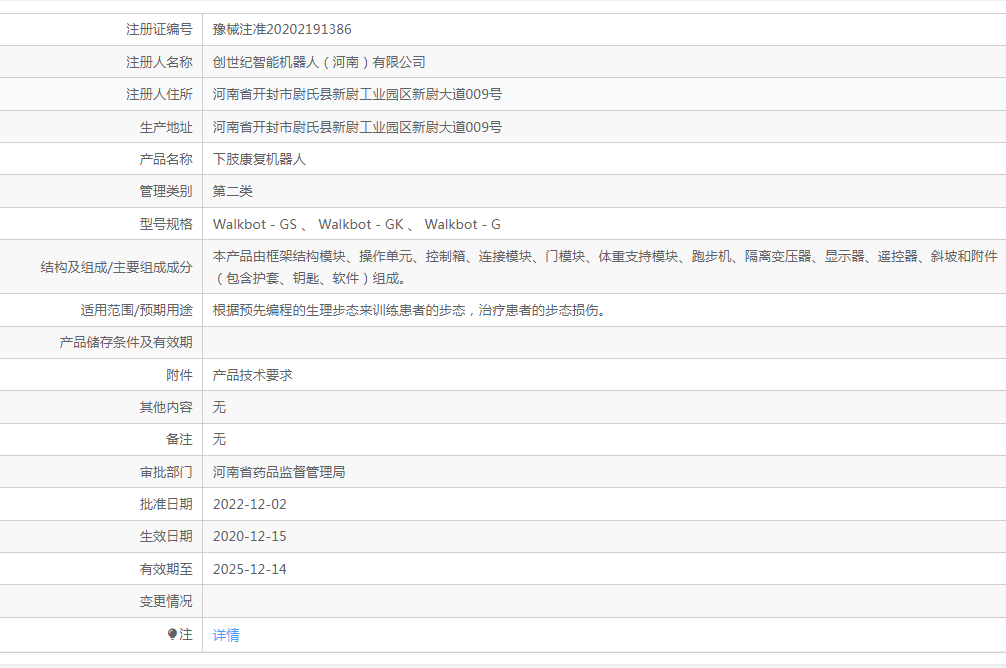Click the 产品储存条件及有效期 label
The image size is (1006, 668).
[x=126, y=343]
